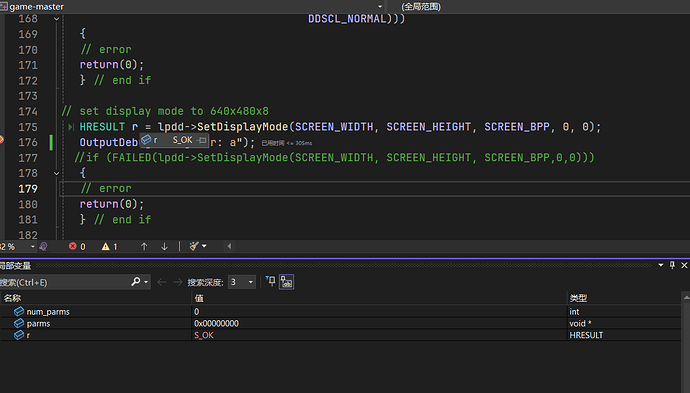Focus the locals search input field
The width and height of the screenshot is (690, 393).
pos(64,282)
